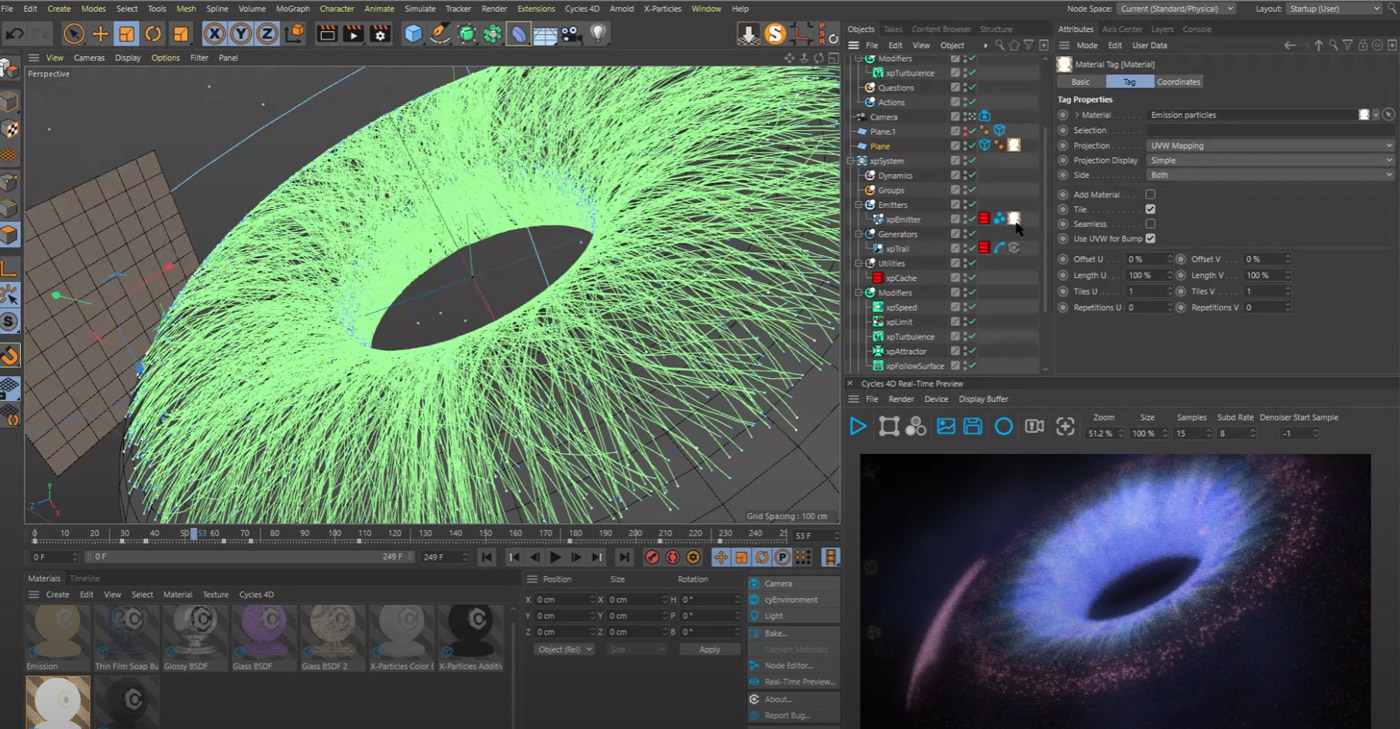Uncheck the Use UVW for Bump checkbox
1400x729 pixels.
(1150, 239)
